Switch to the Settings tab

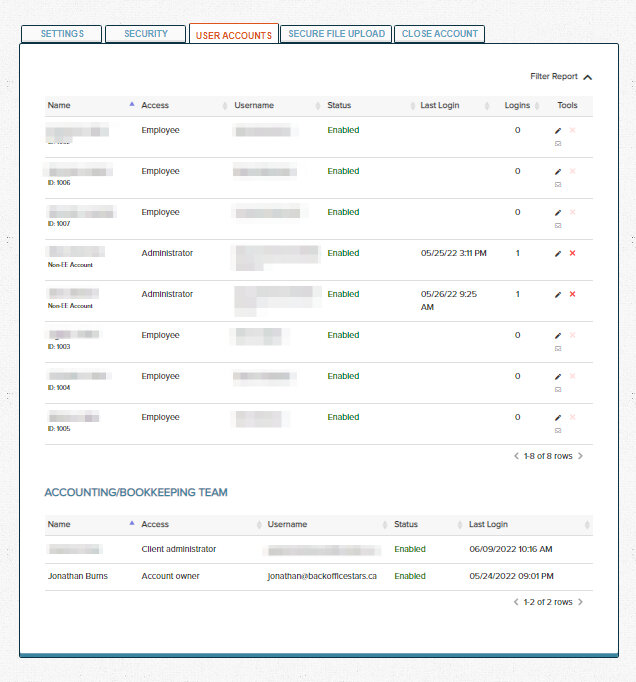click(x=62, y=34)
